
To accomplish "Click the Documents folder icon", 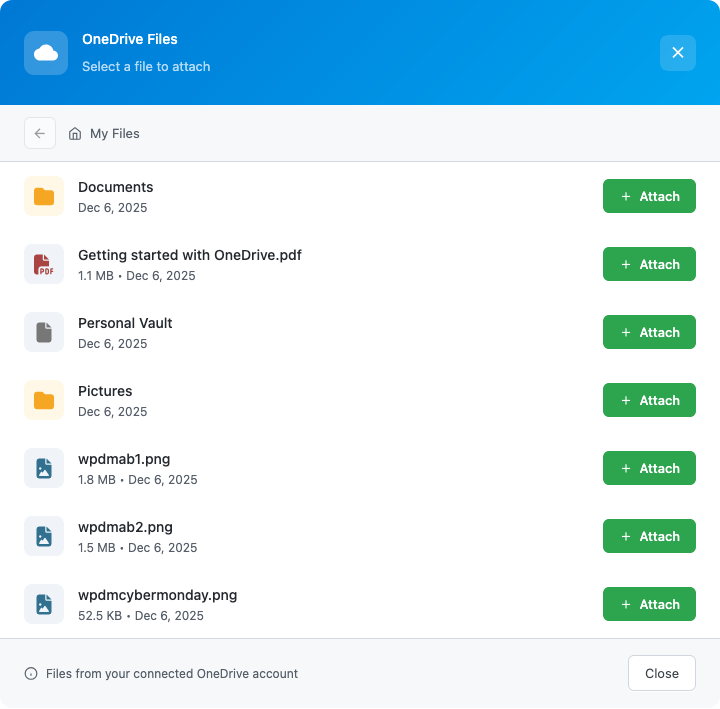I will point(44,196).
